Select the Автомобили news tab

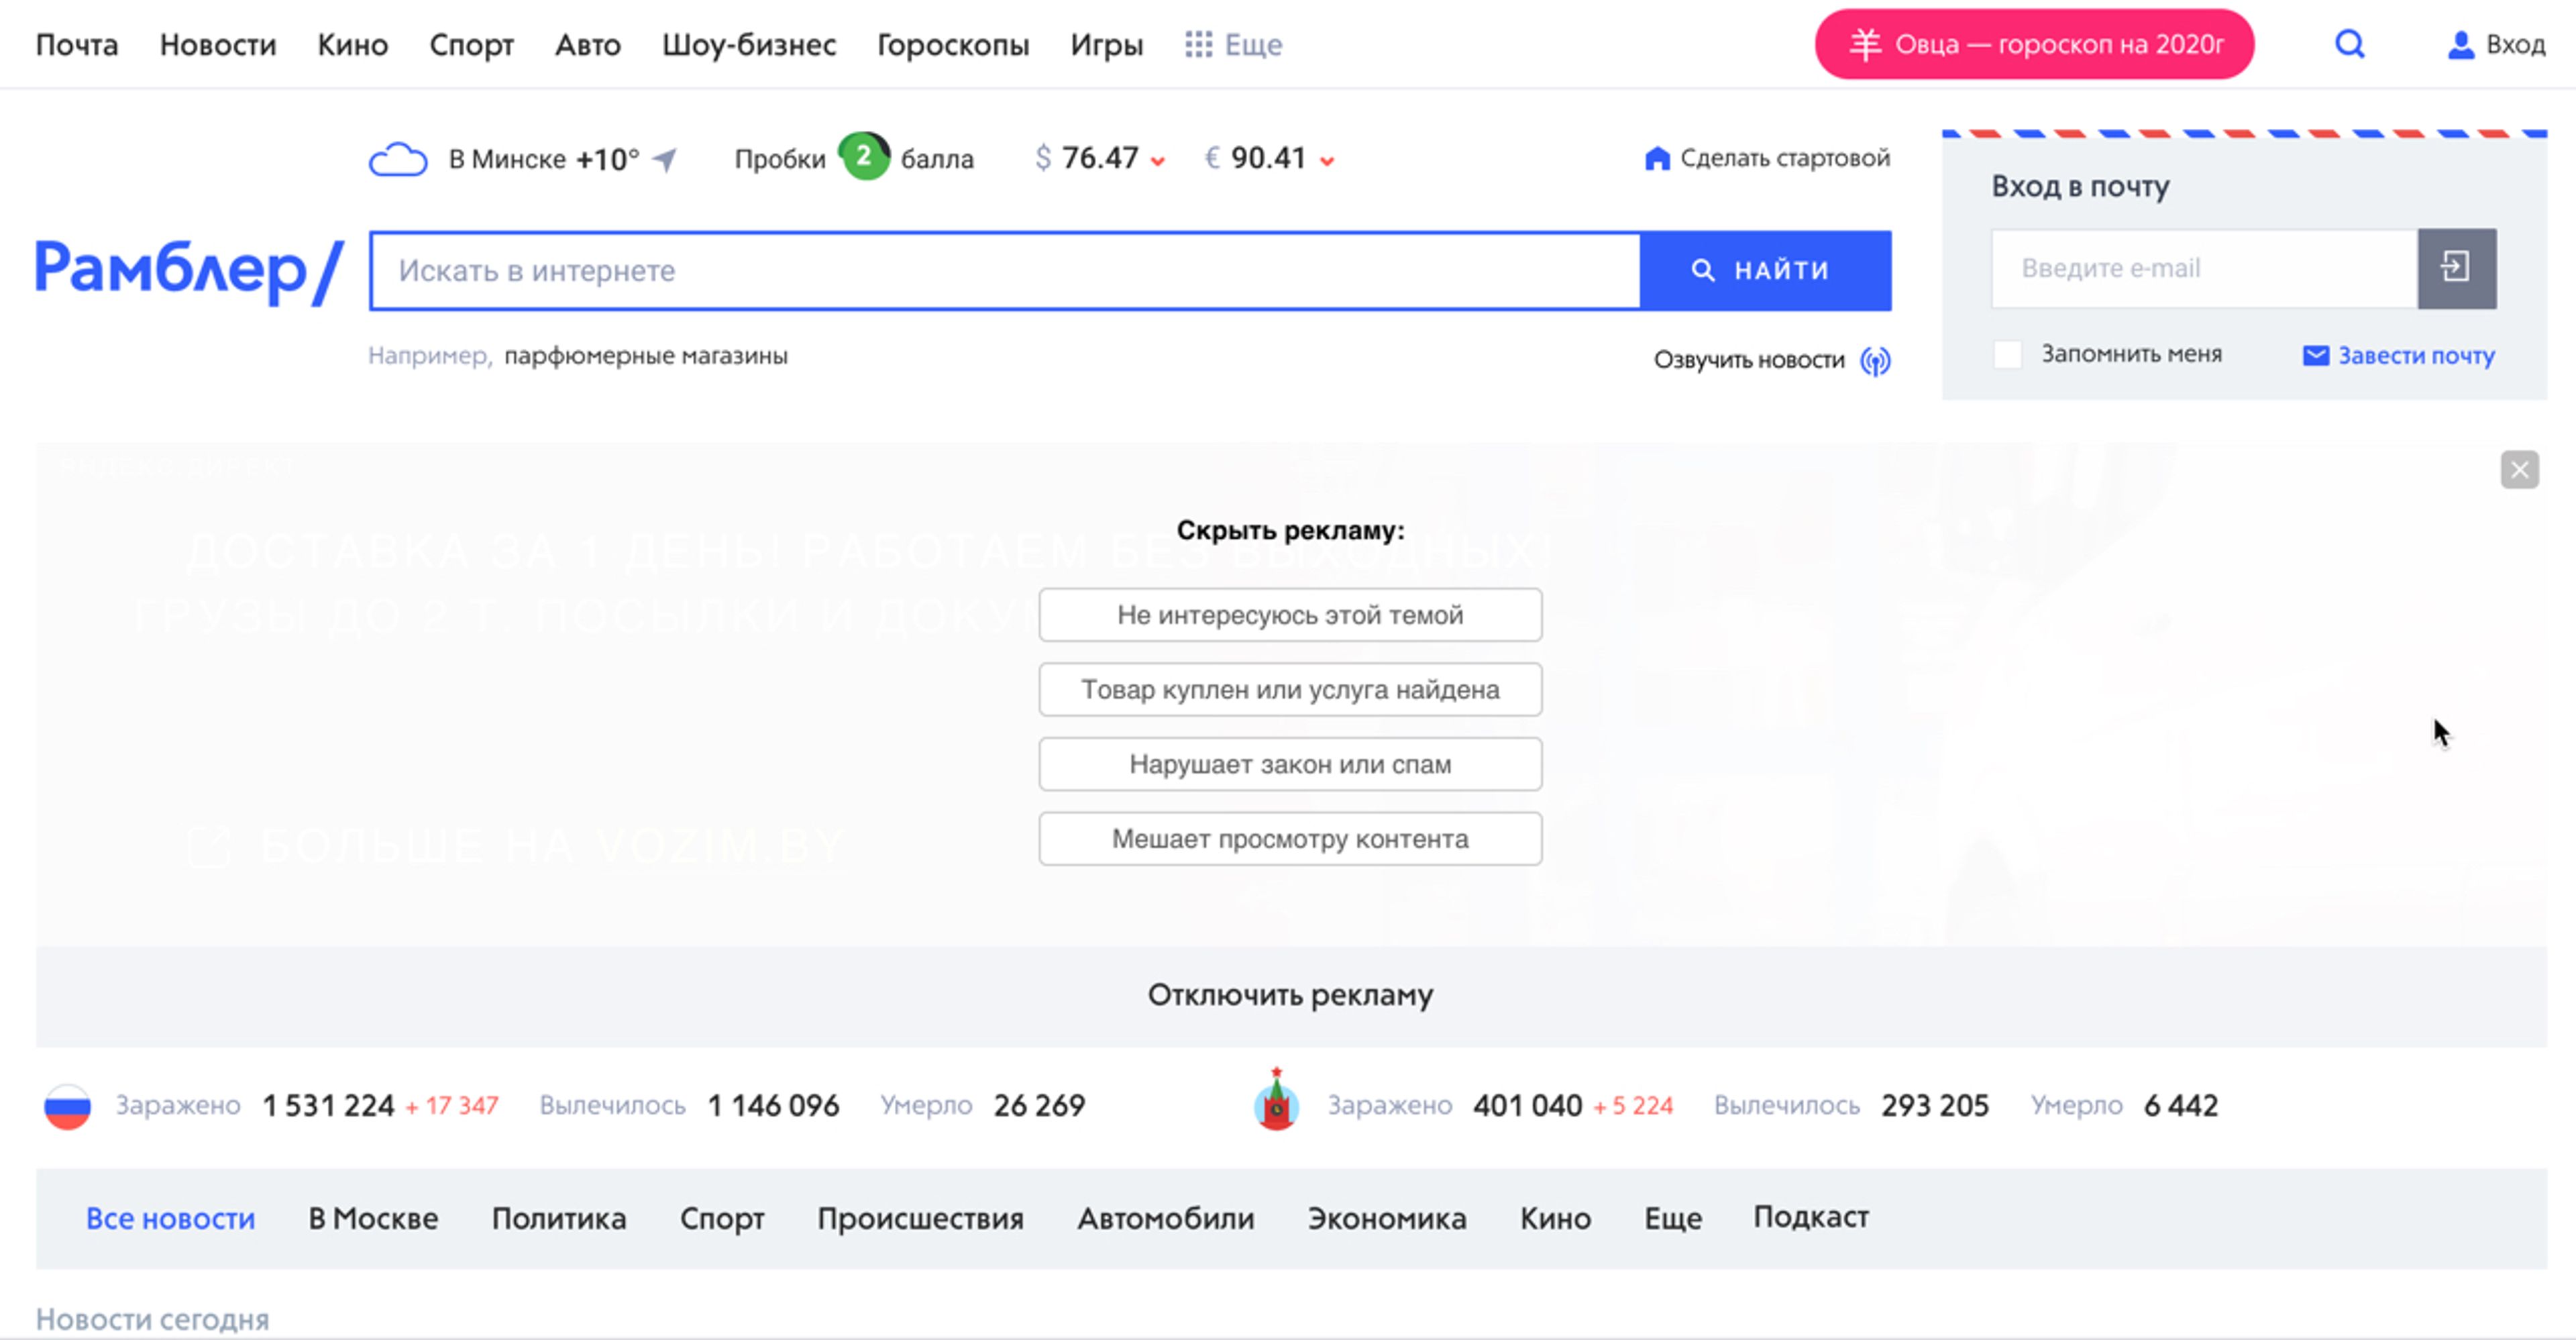(x=1165, y=1219)
